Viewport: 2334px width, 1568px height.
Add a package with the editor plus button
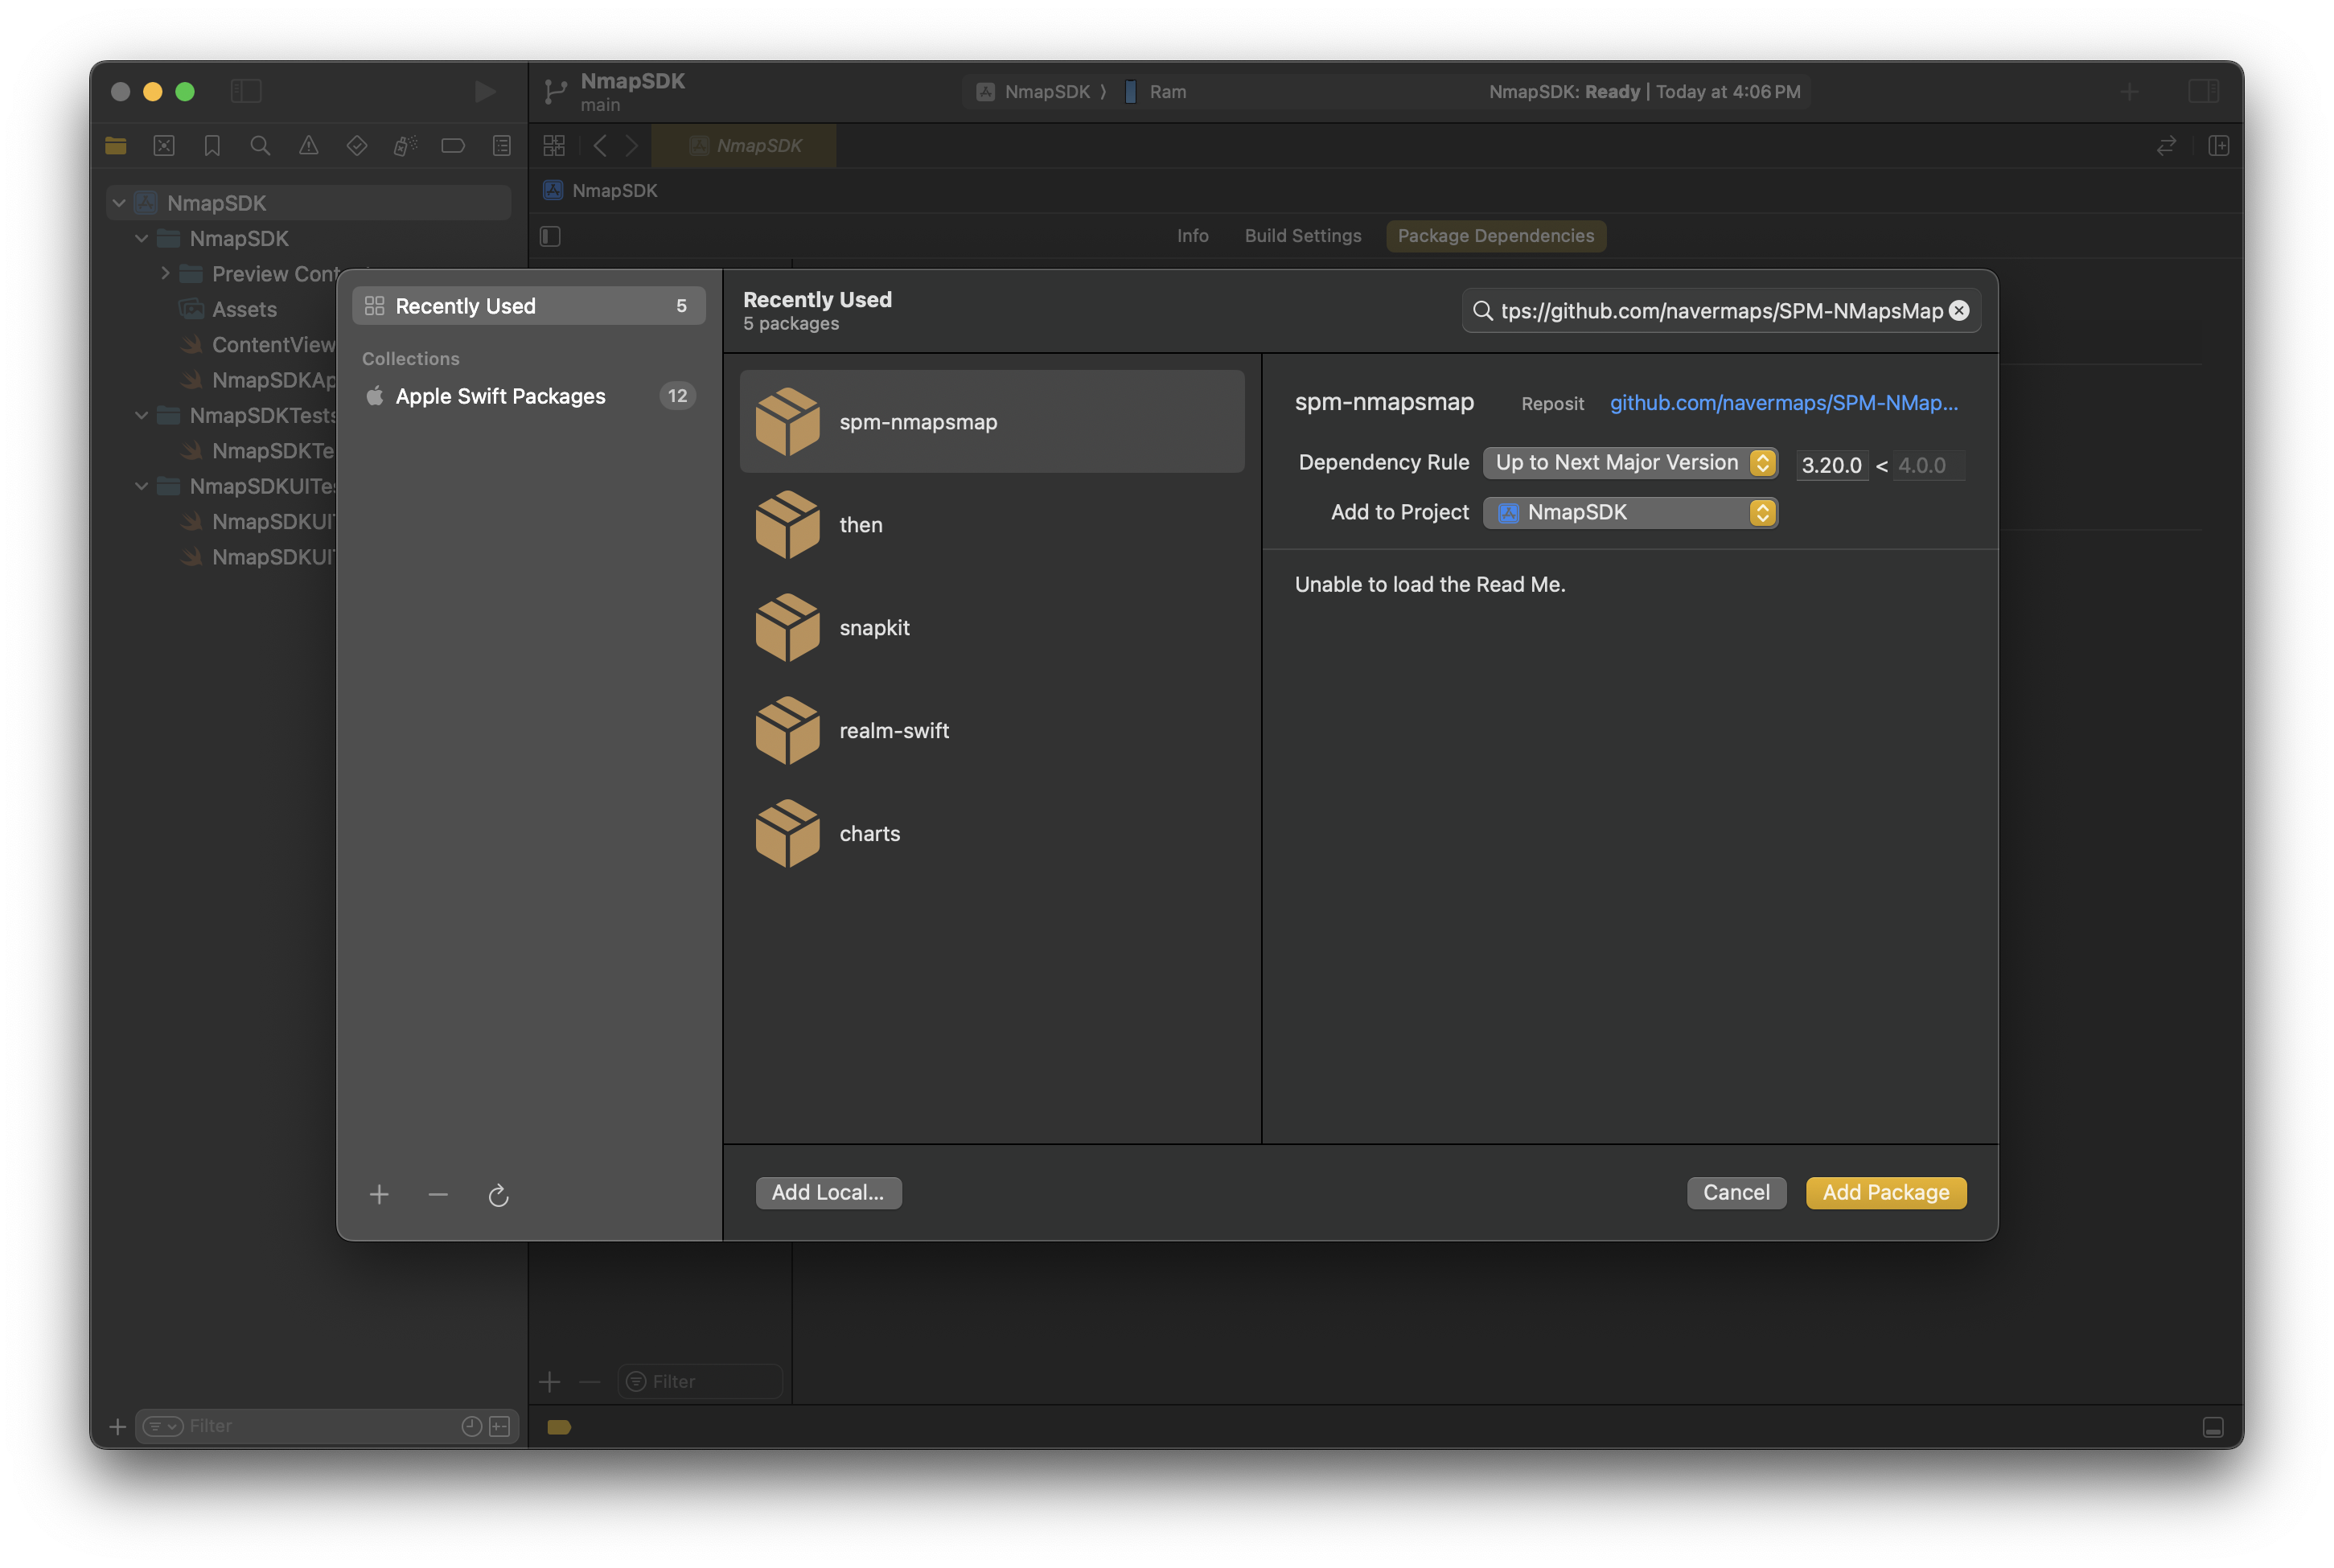[x=550, y=1382]
